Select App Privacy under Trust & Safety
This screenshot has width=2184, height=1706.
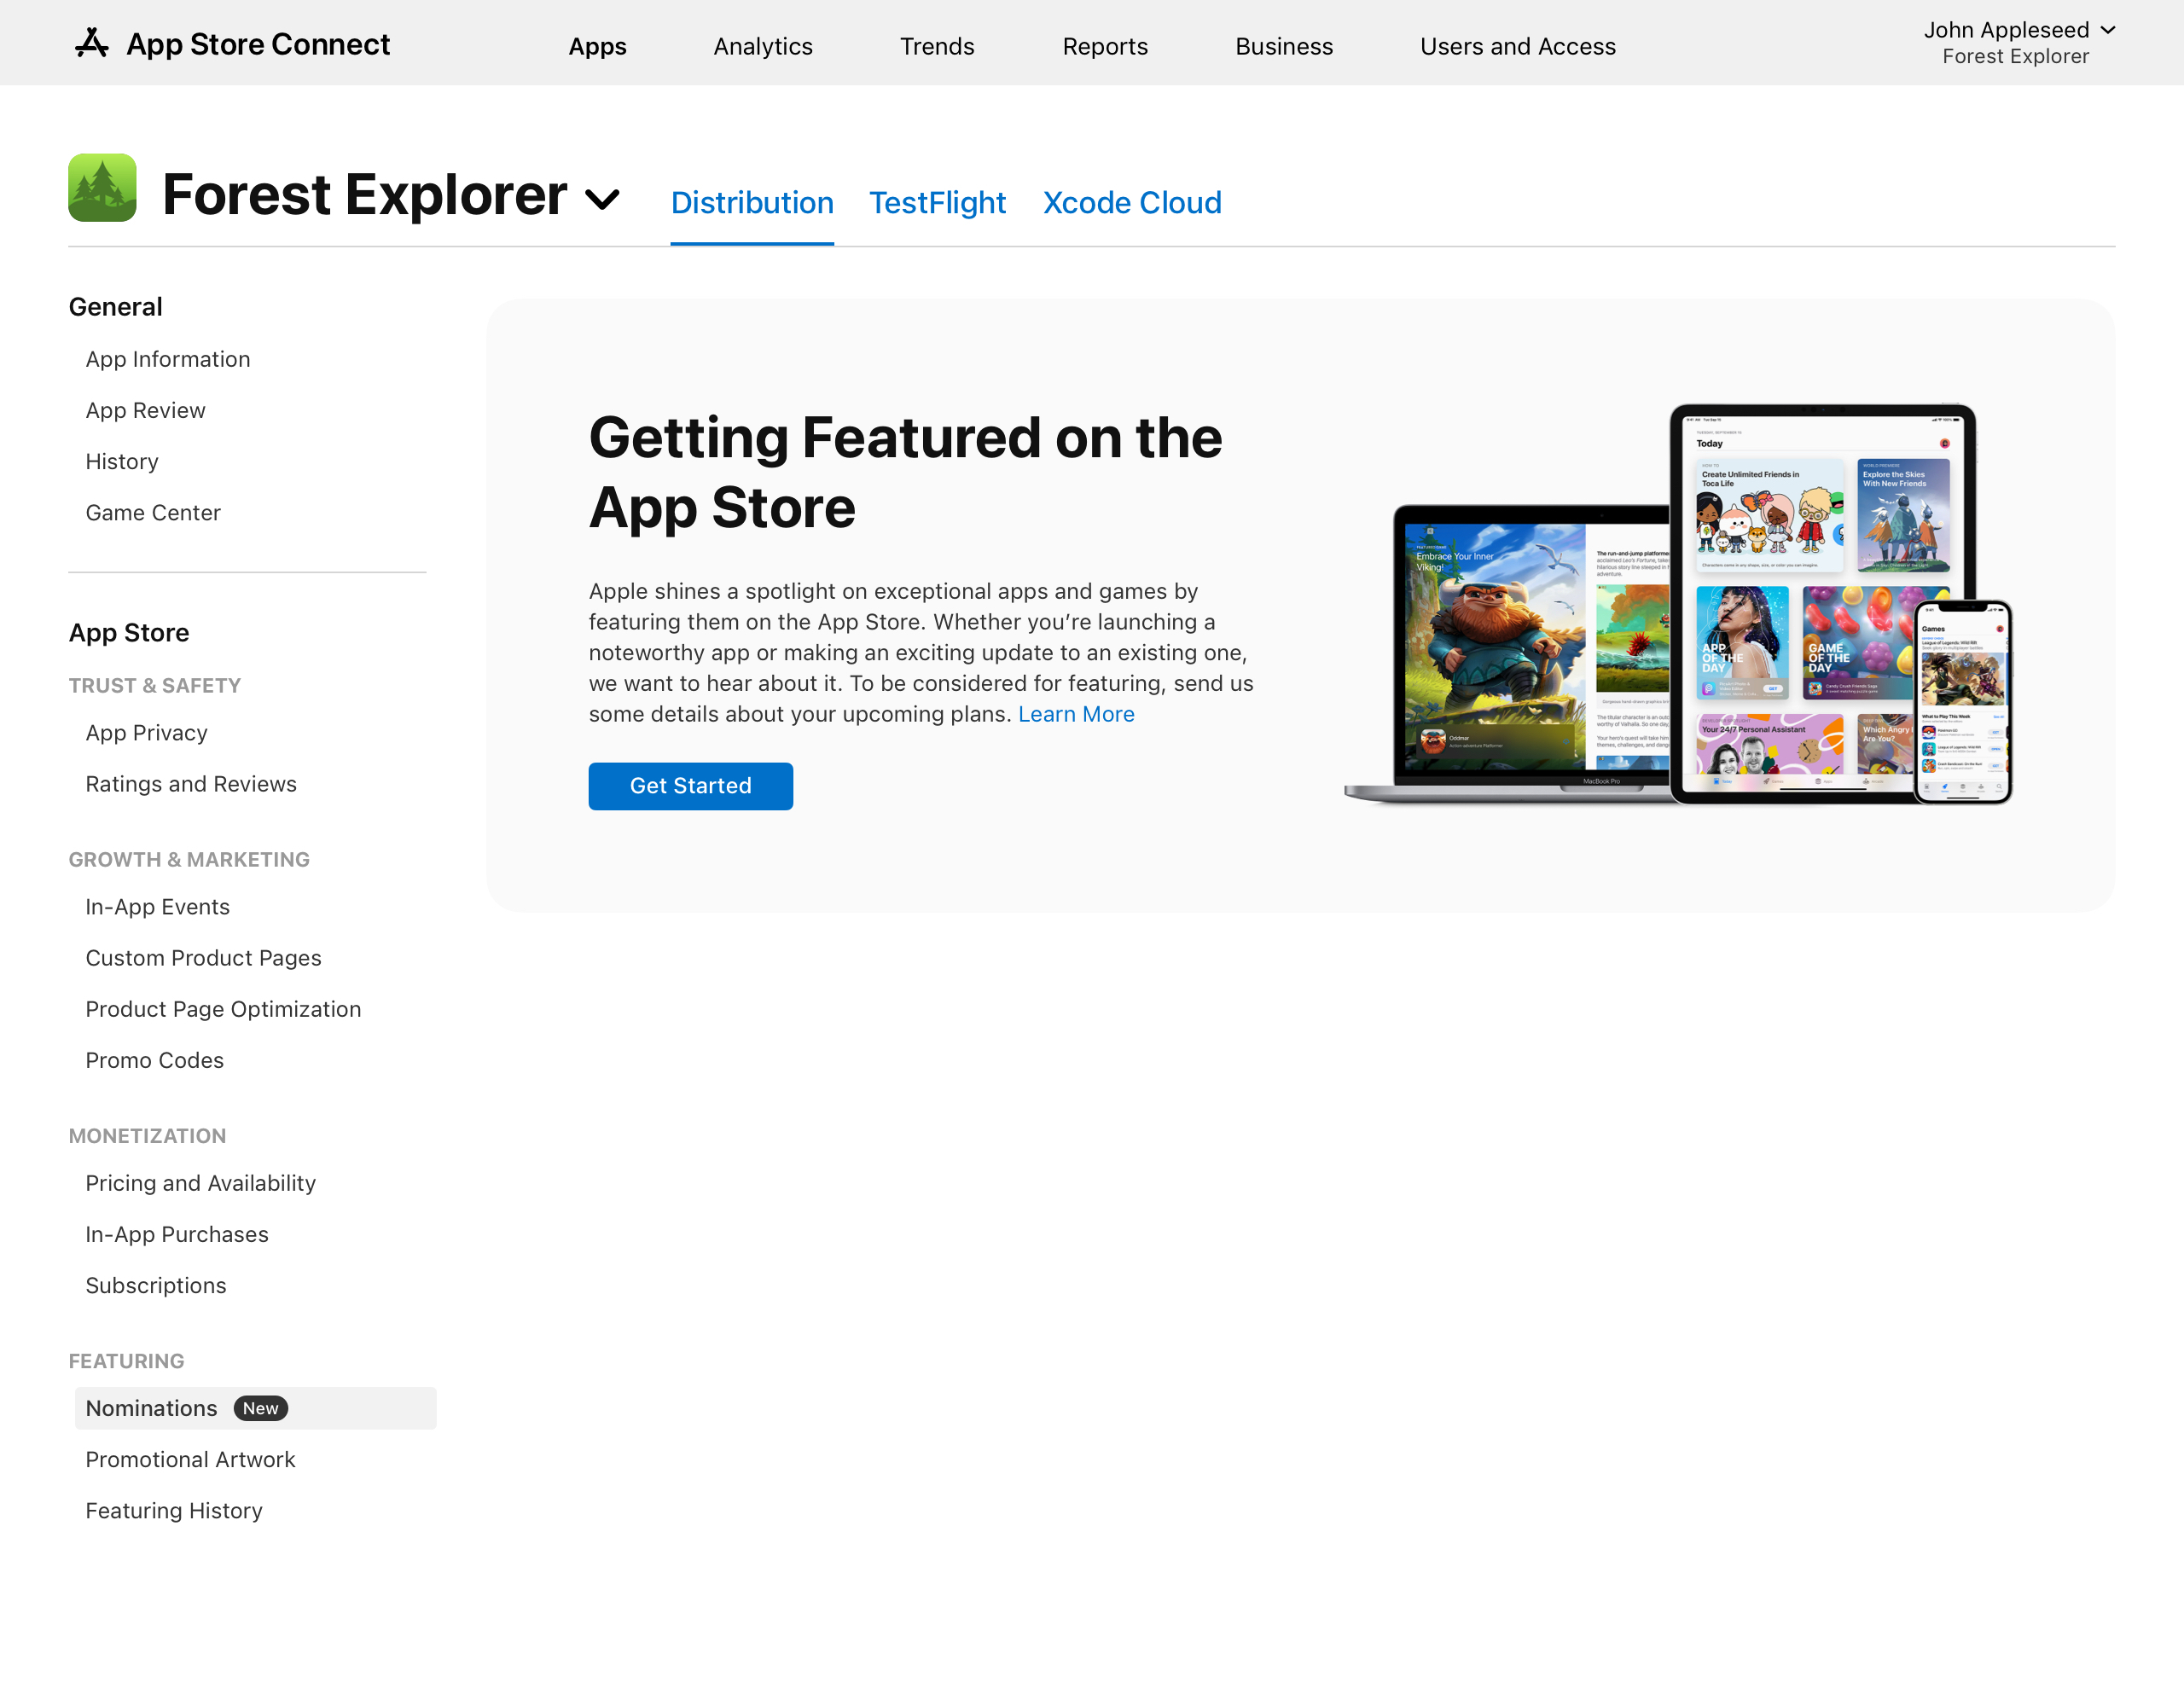145,731
